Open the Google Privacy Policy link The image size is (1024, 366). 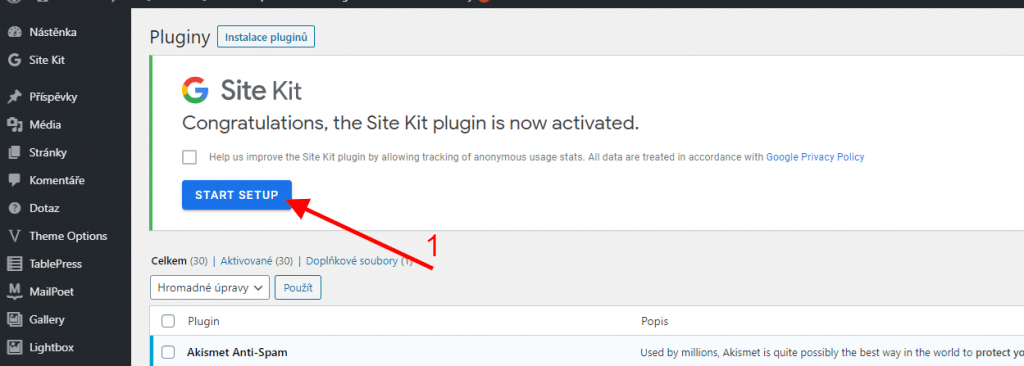coord(815,157)
